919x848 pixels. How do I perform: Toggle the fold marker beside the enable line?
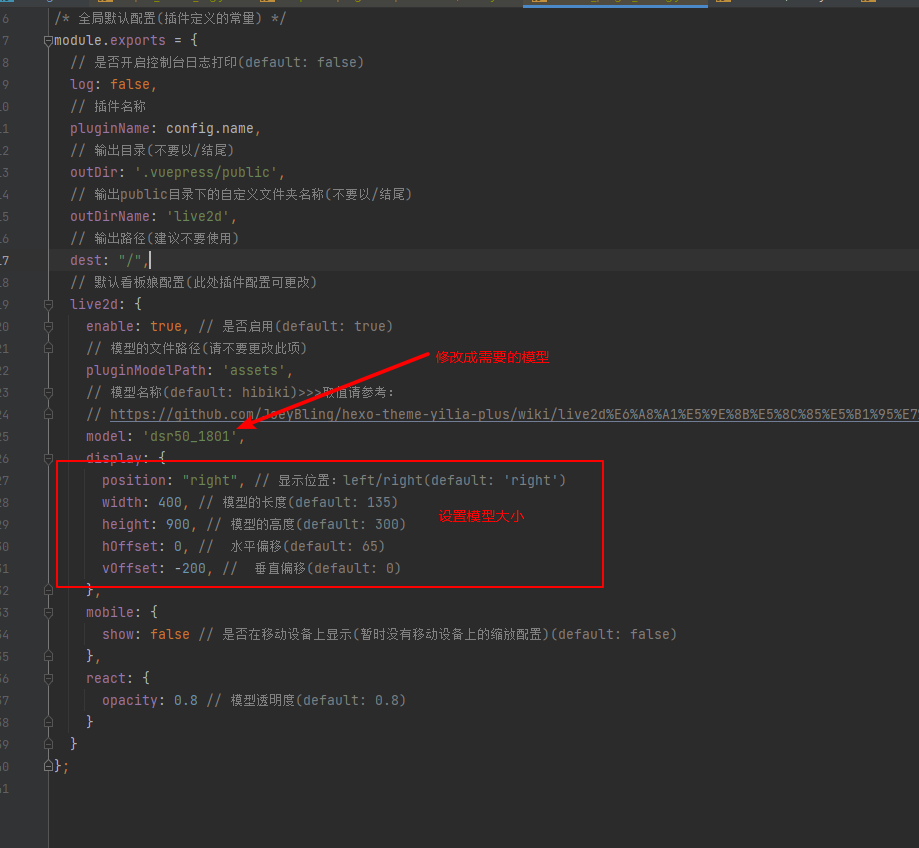pos(48,326)
